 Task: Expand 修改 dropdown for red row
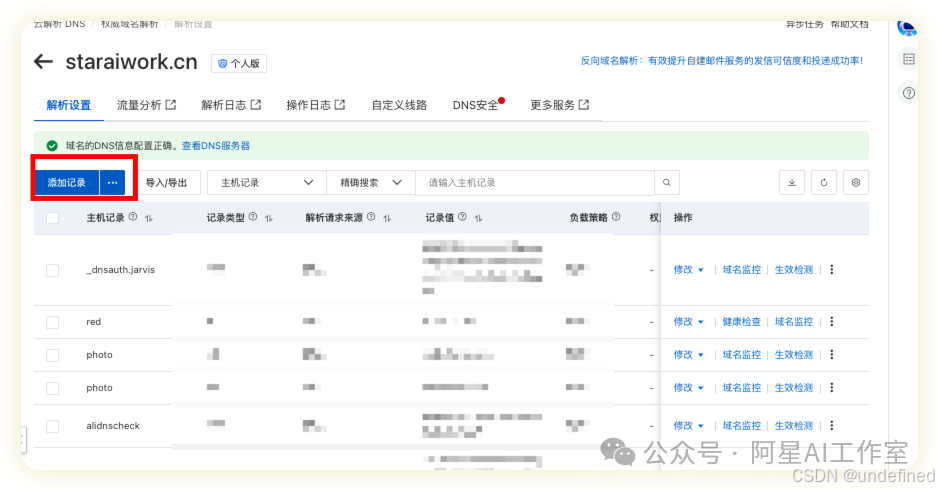[688, 322]
